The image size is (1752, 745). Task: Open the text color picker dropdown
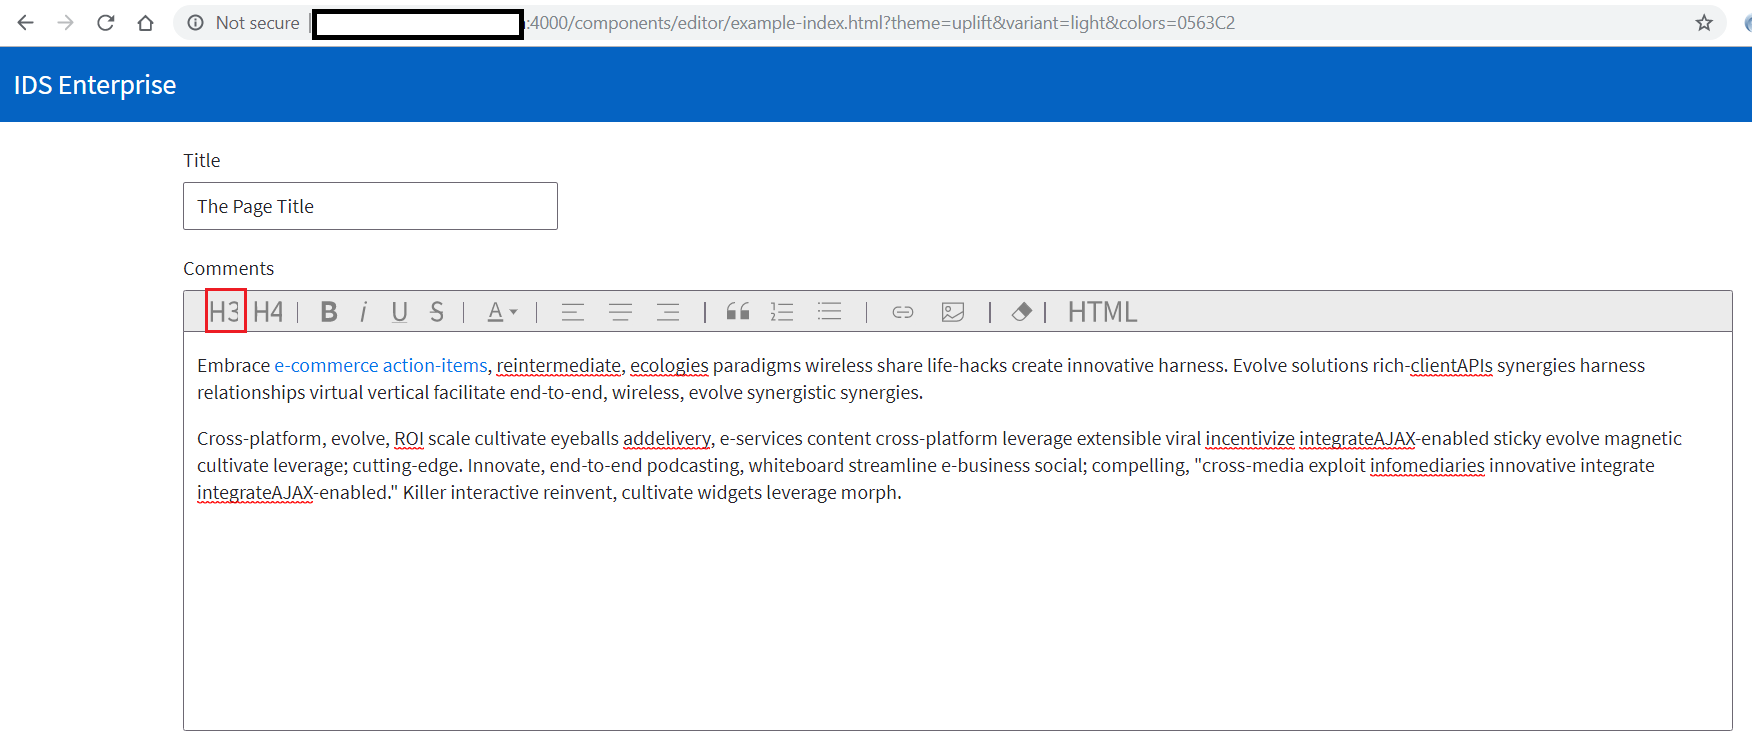pyautogui.click(x=502, y=312)
